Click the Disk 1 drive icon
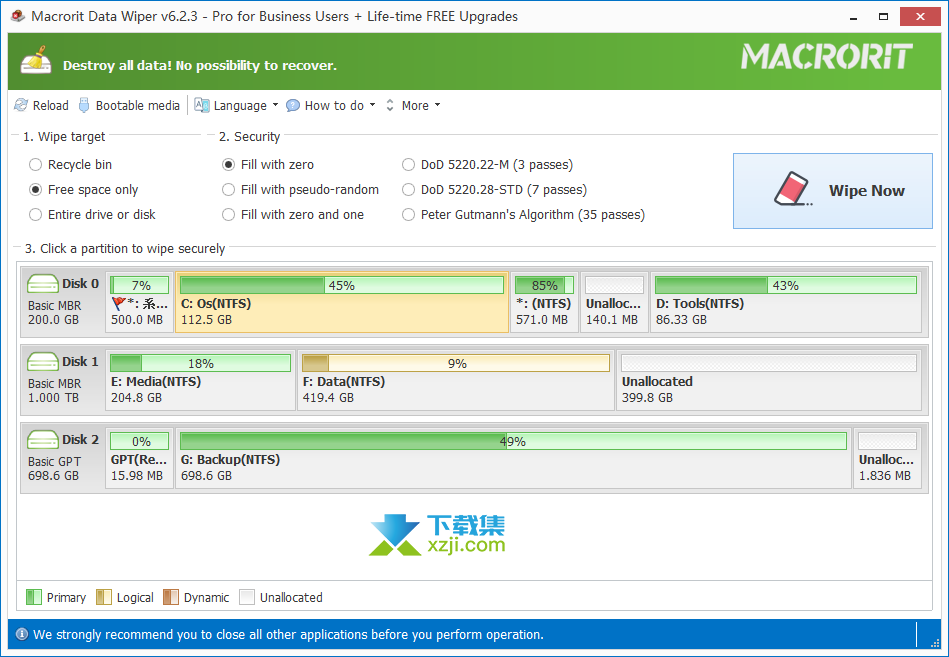This screenshot has height=657, width=949. point(42,362)
